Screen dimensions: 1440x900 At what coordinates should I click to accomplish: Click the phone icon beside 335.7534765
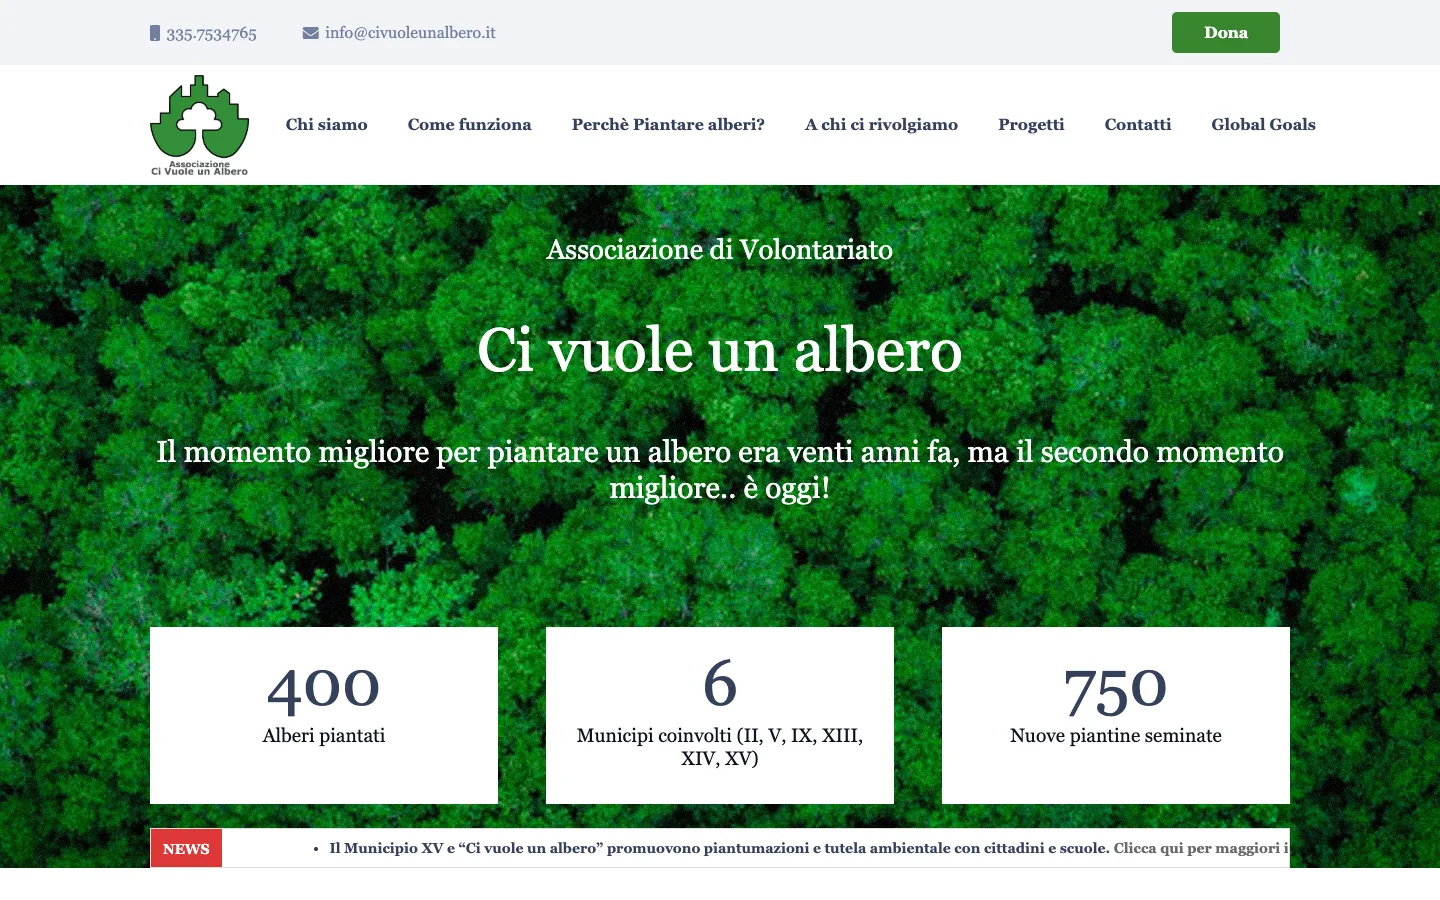click(x=155, y=33)
